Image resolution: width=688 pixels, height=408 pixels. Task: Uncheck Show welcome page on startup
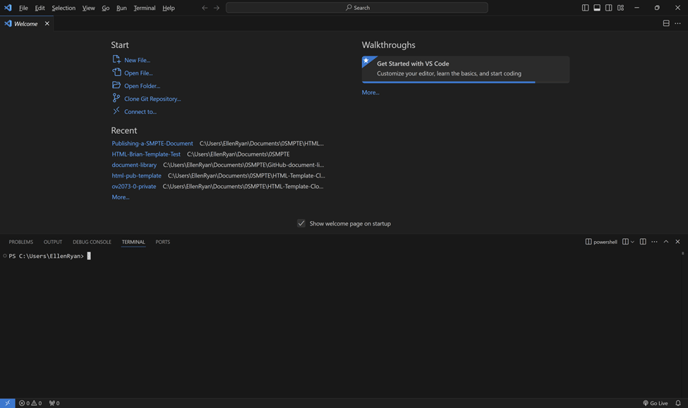click(x=301, y=224)
